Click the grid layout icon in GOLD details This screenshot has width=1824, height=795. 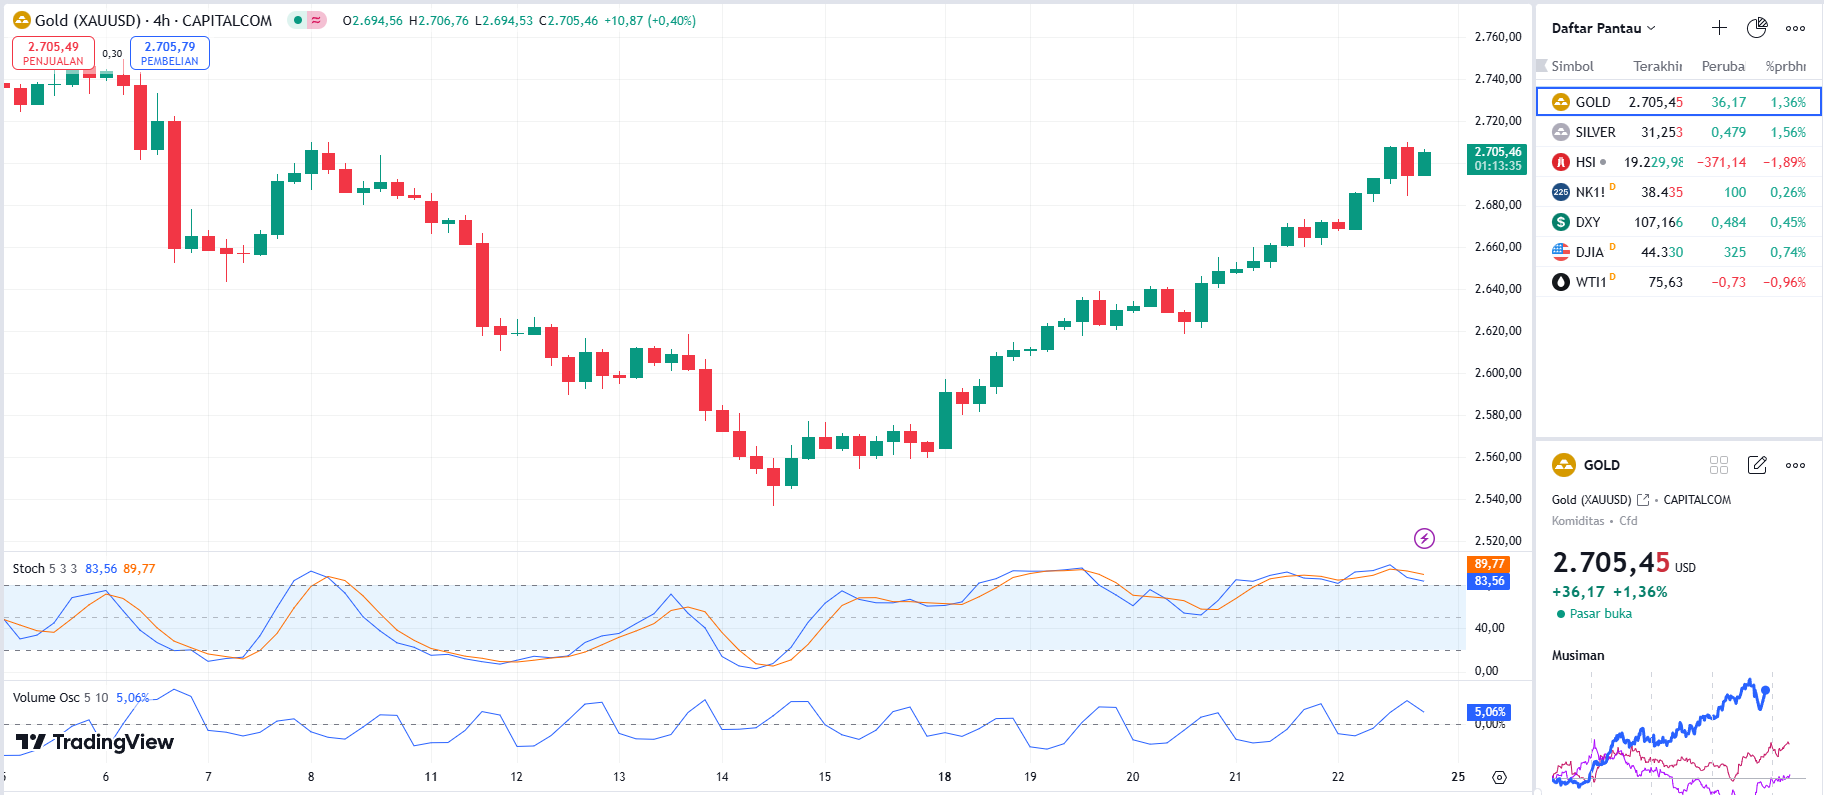1719,465
